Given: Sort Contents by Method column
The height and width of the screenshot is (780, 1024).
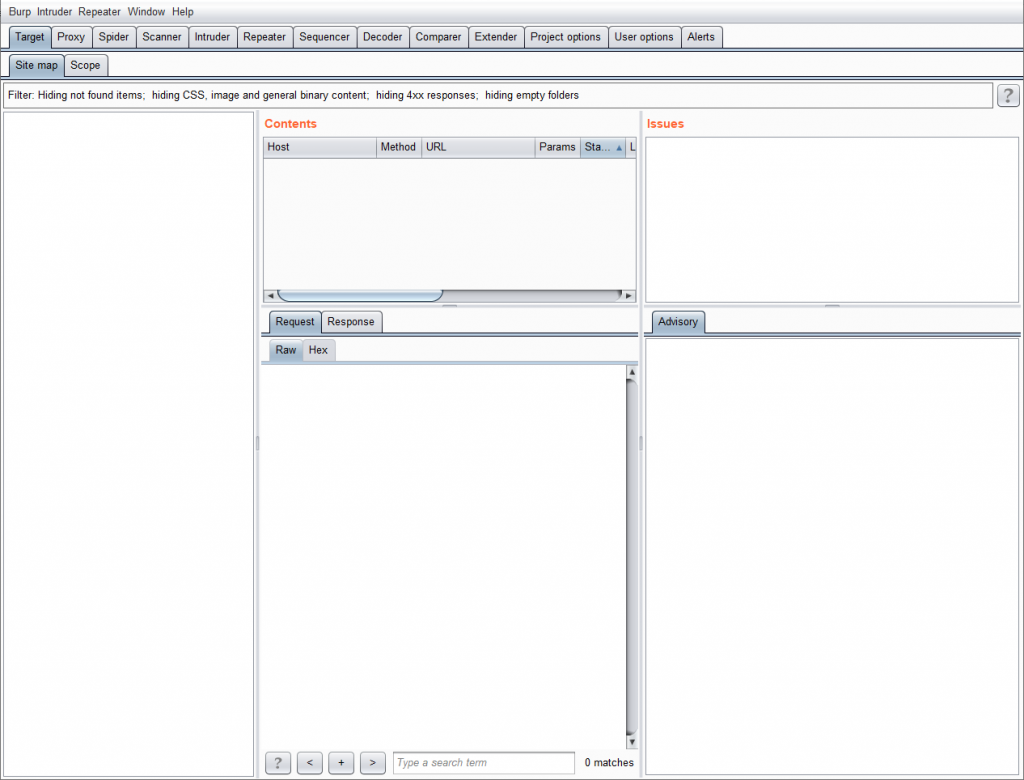Looking at the screenshot, I should (398, 147).
